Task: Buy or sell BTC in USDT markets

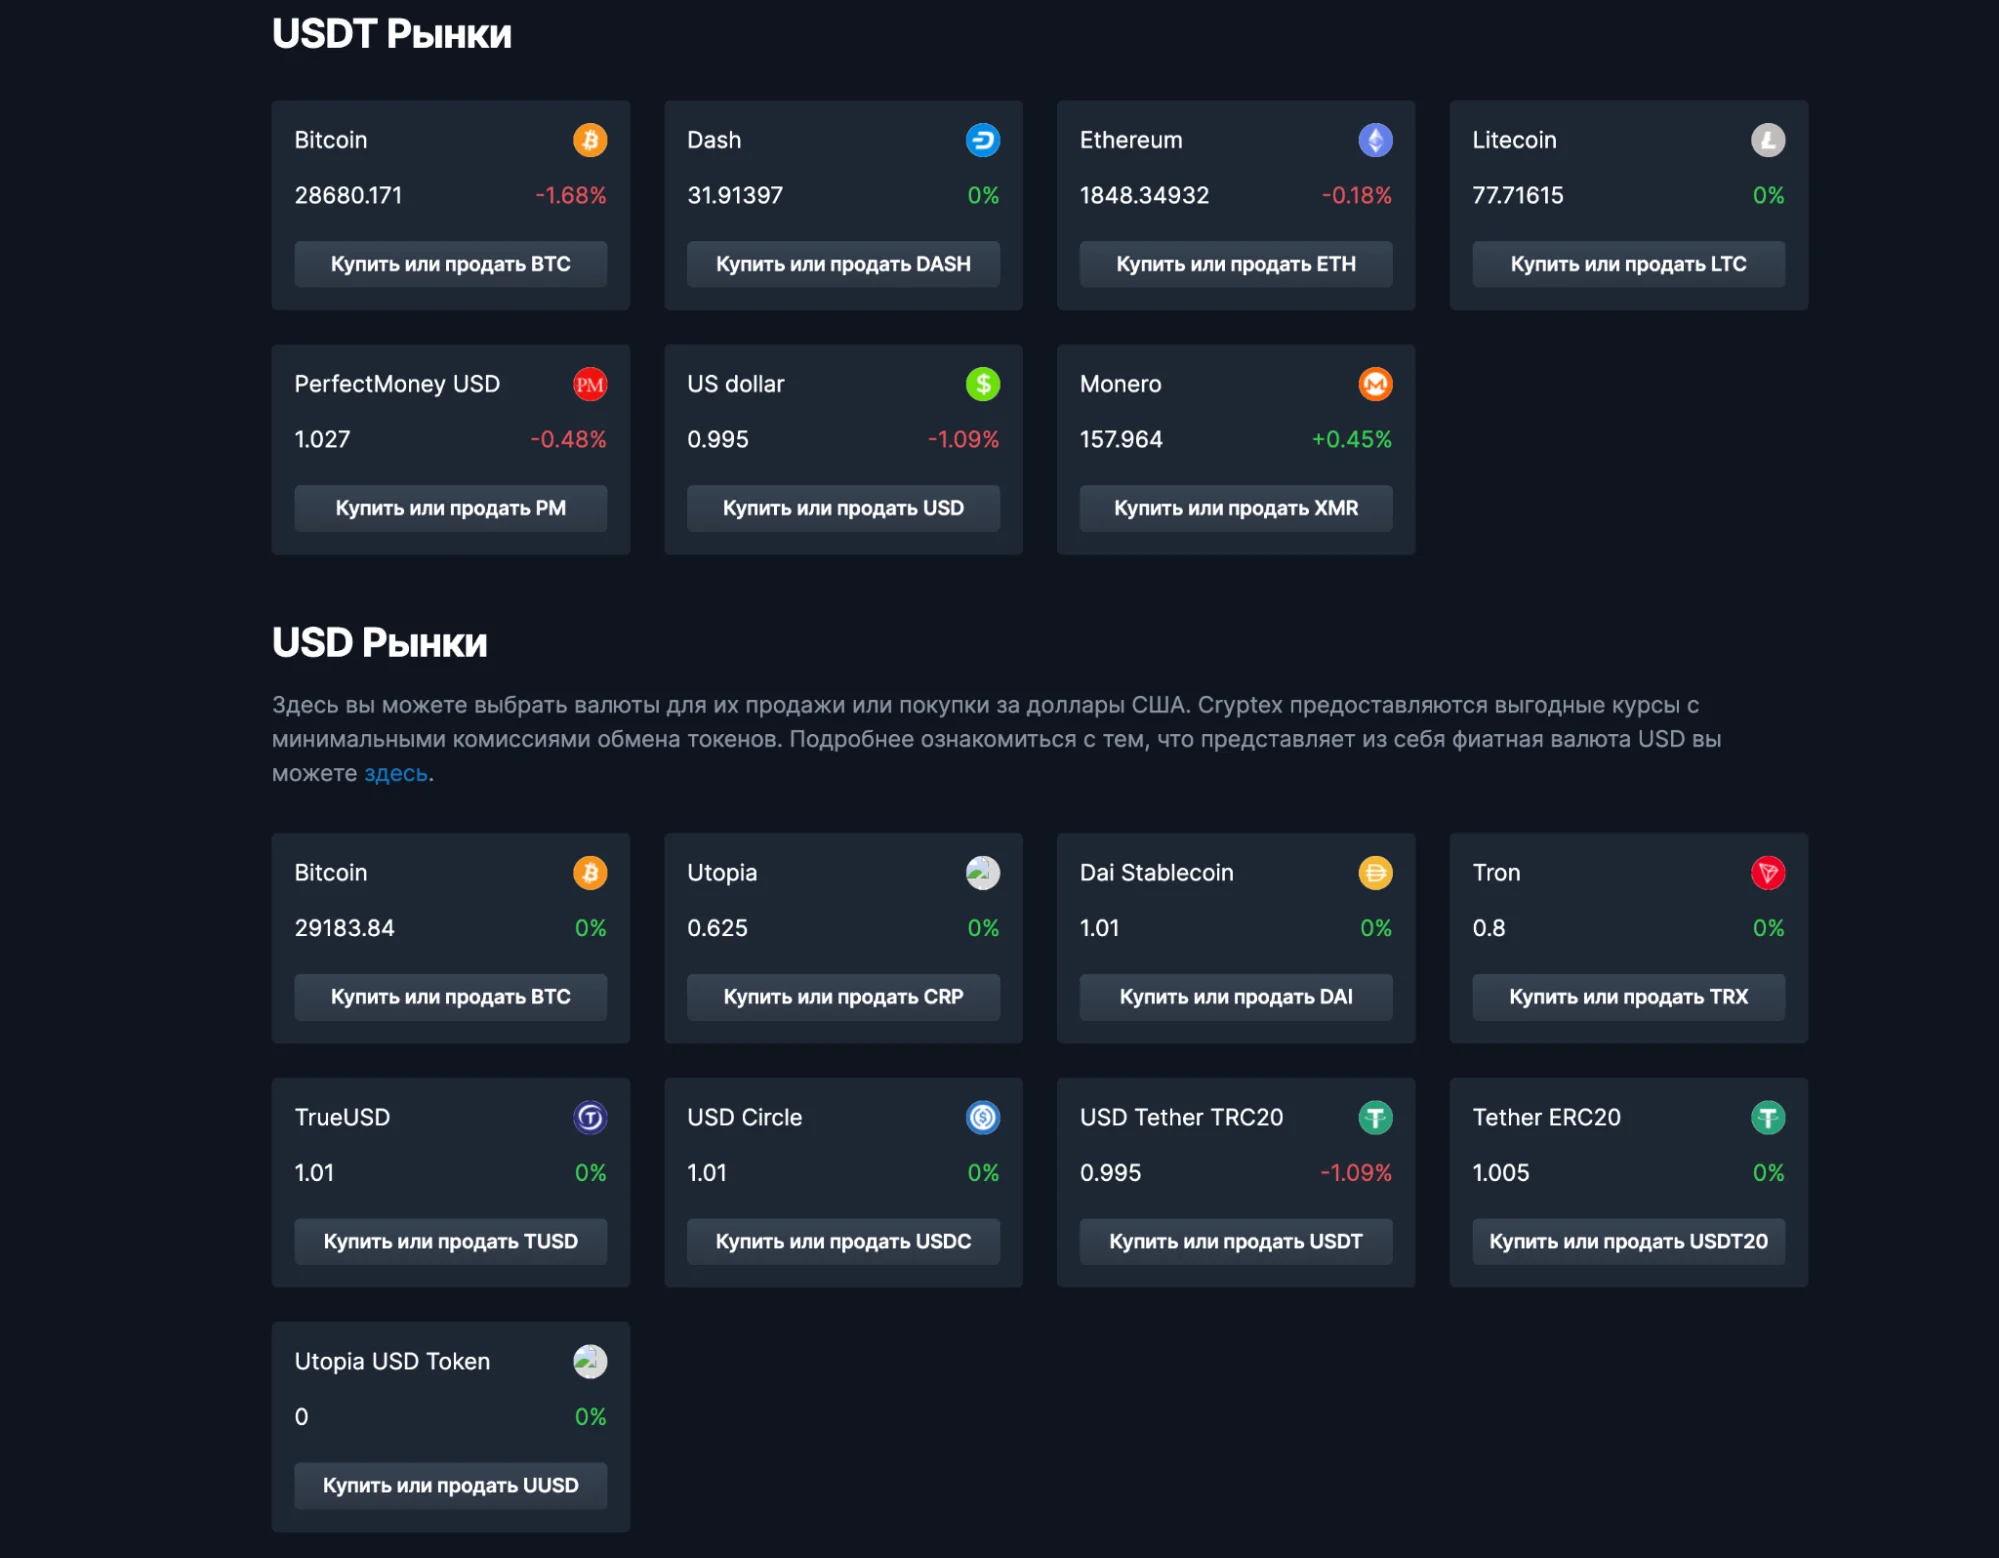Action: tap(451, 264)
